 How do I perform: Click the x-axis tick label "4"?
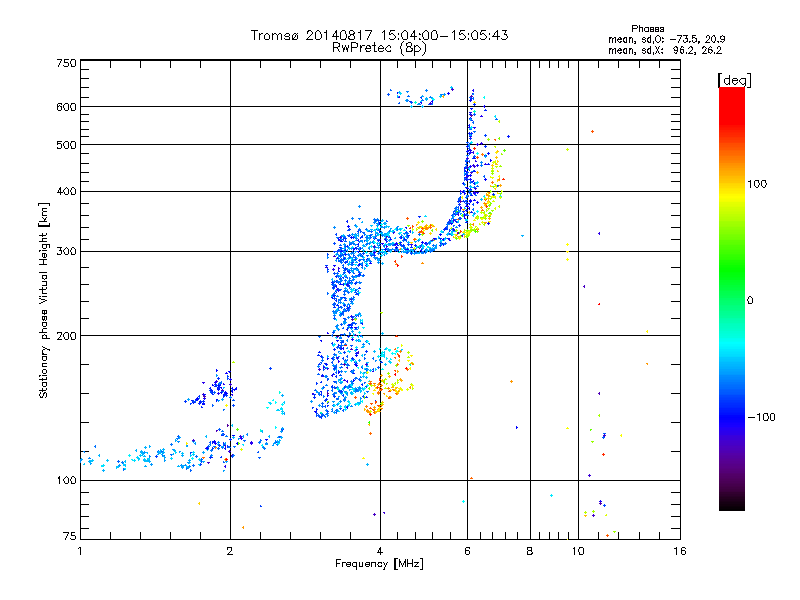click(380, 551)
